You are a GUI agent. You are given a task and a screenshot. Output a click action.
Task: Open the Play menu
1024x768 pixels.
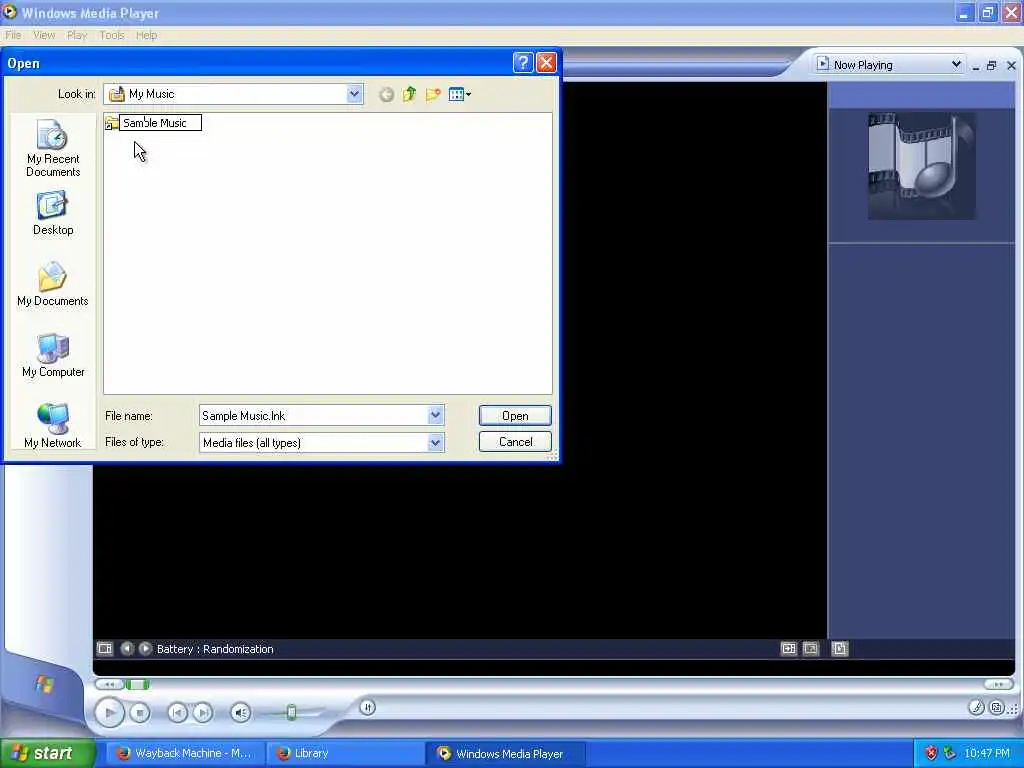pyautogui.click(x=77, y=35)
